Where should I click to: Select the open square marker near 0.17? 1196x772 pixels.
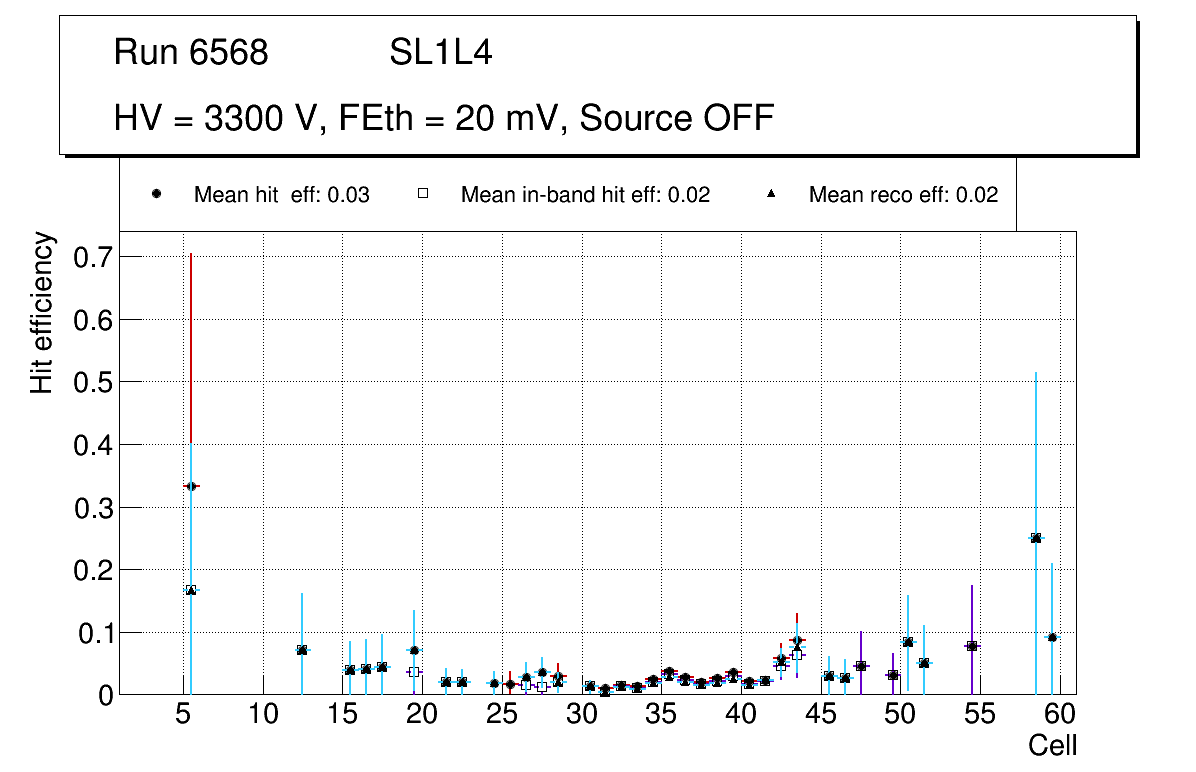(191, 590)
